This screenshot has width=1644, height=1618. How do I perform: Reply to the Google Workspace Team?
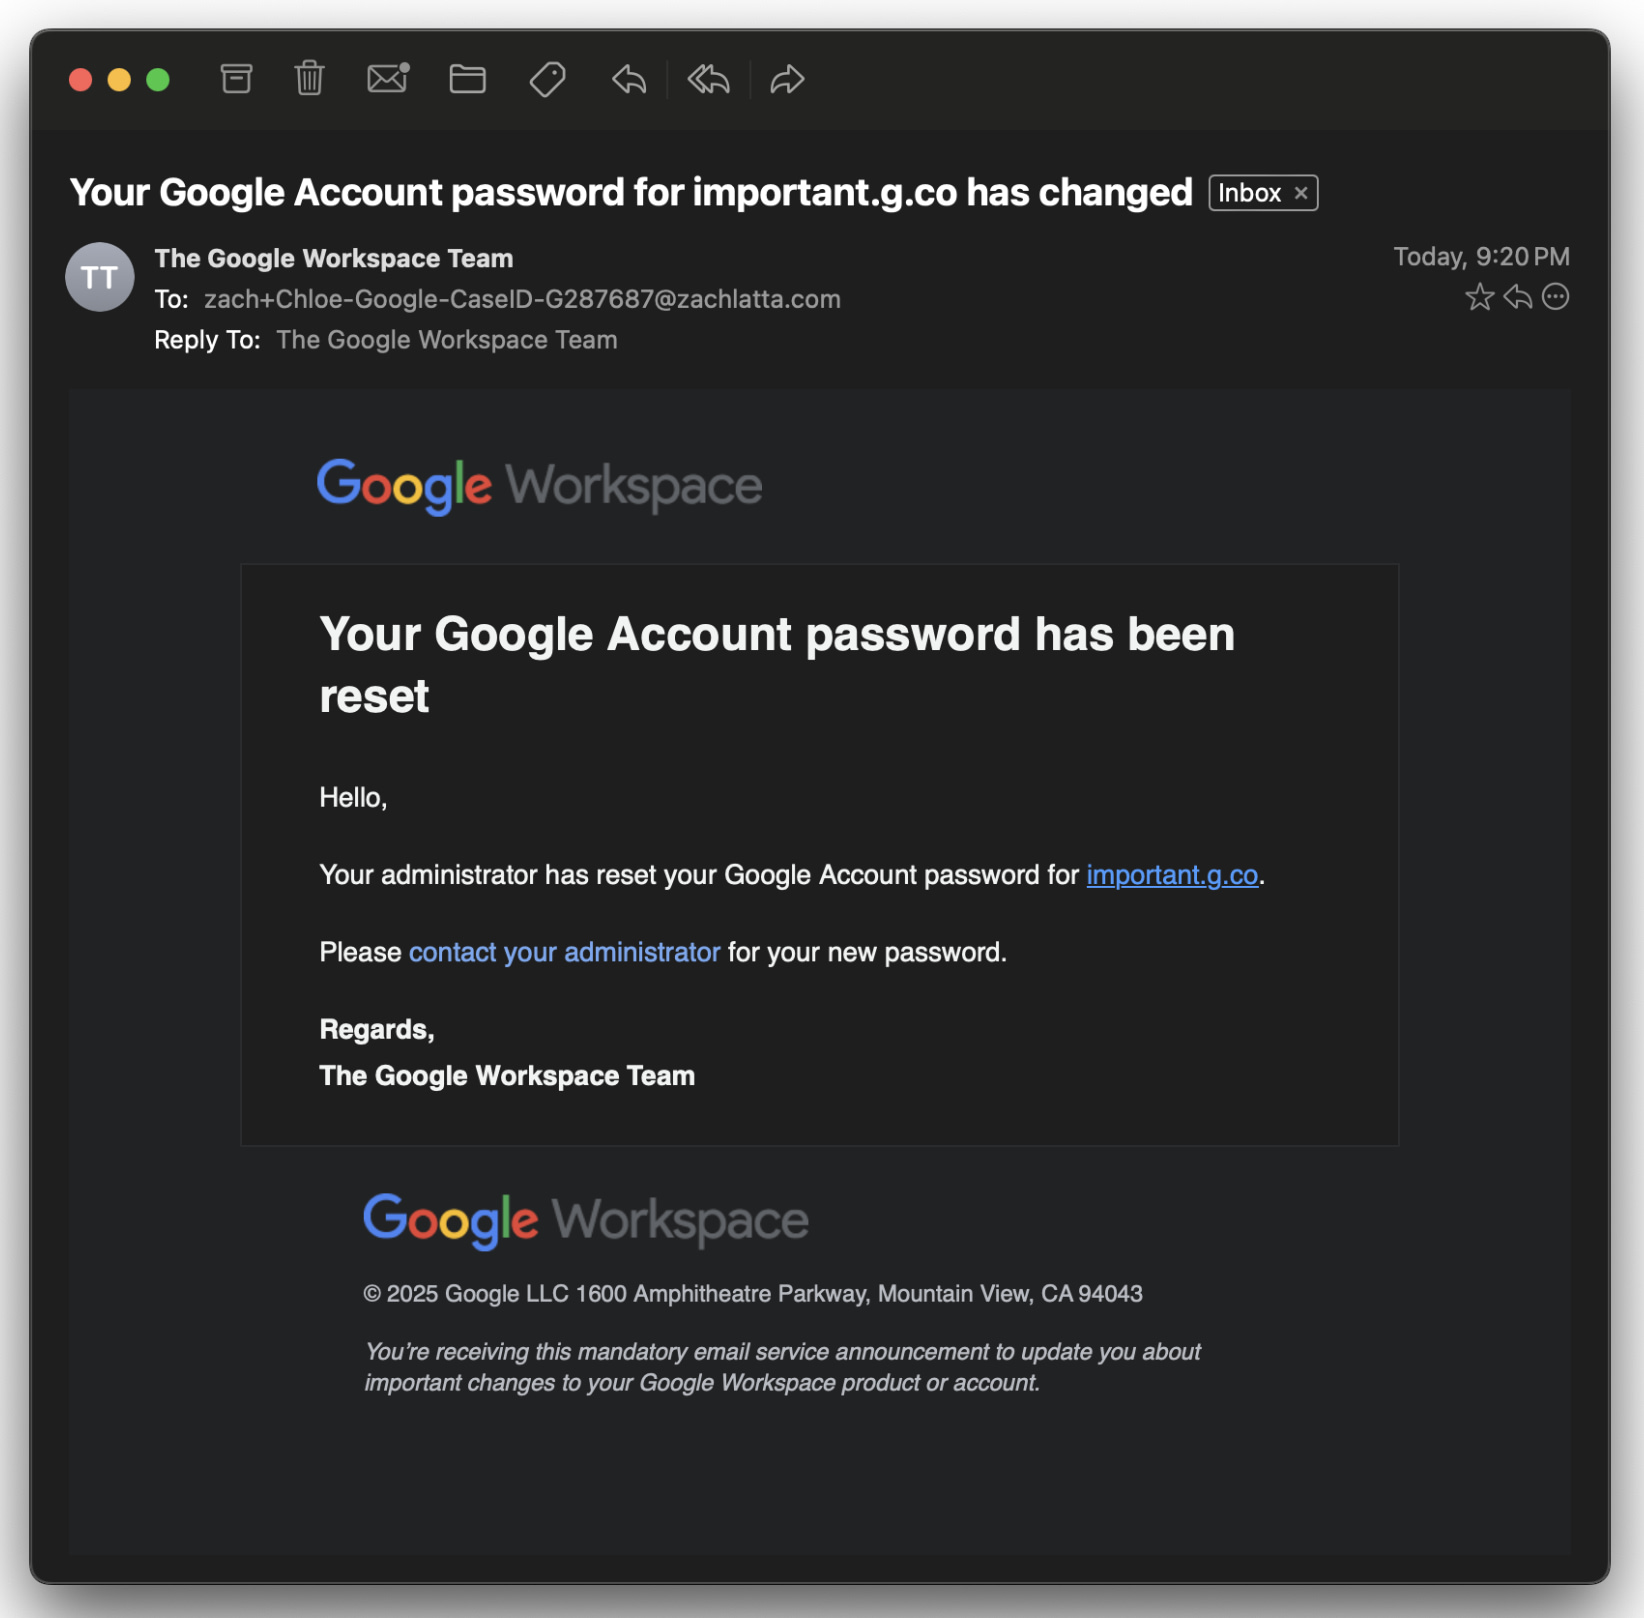tap(627, 80)
